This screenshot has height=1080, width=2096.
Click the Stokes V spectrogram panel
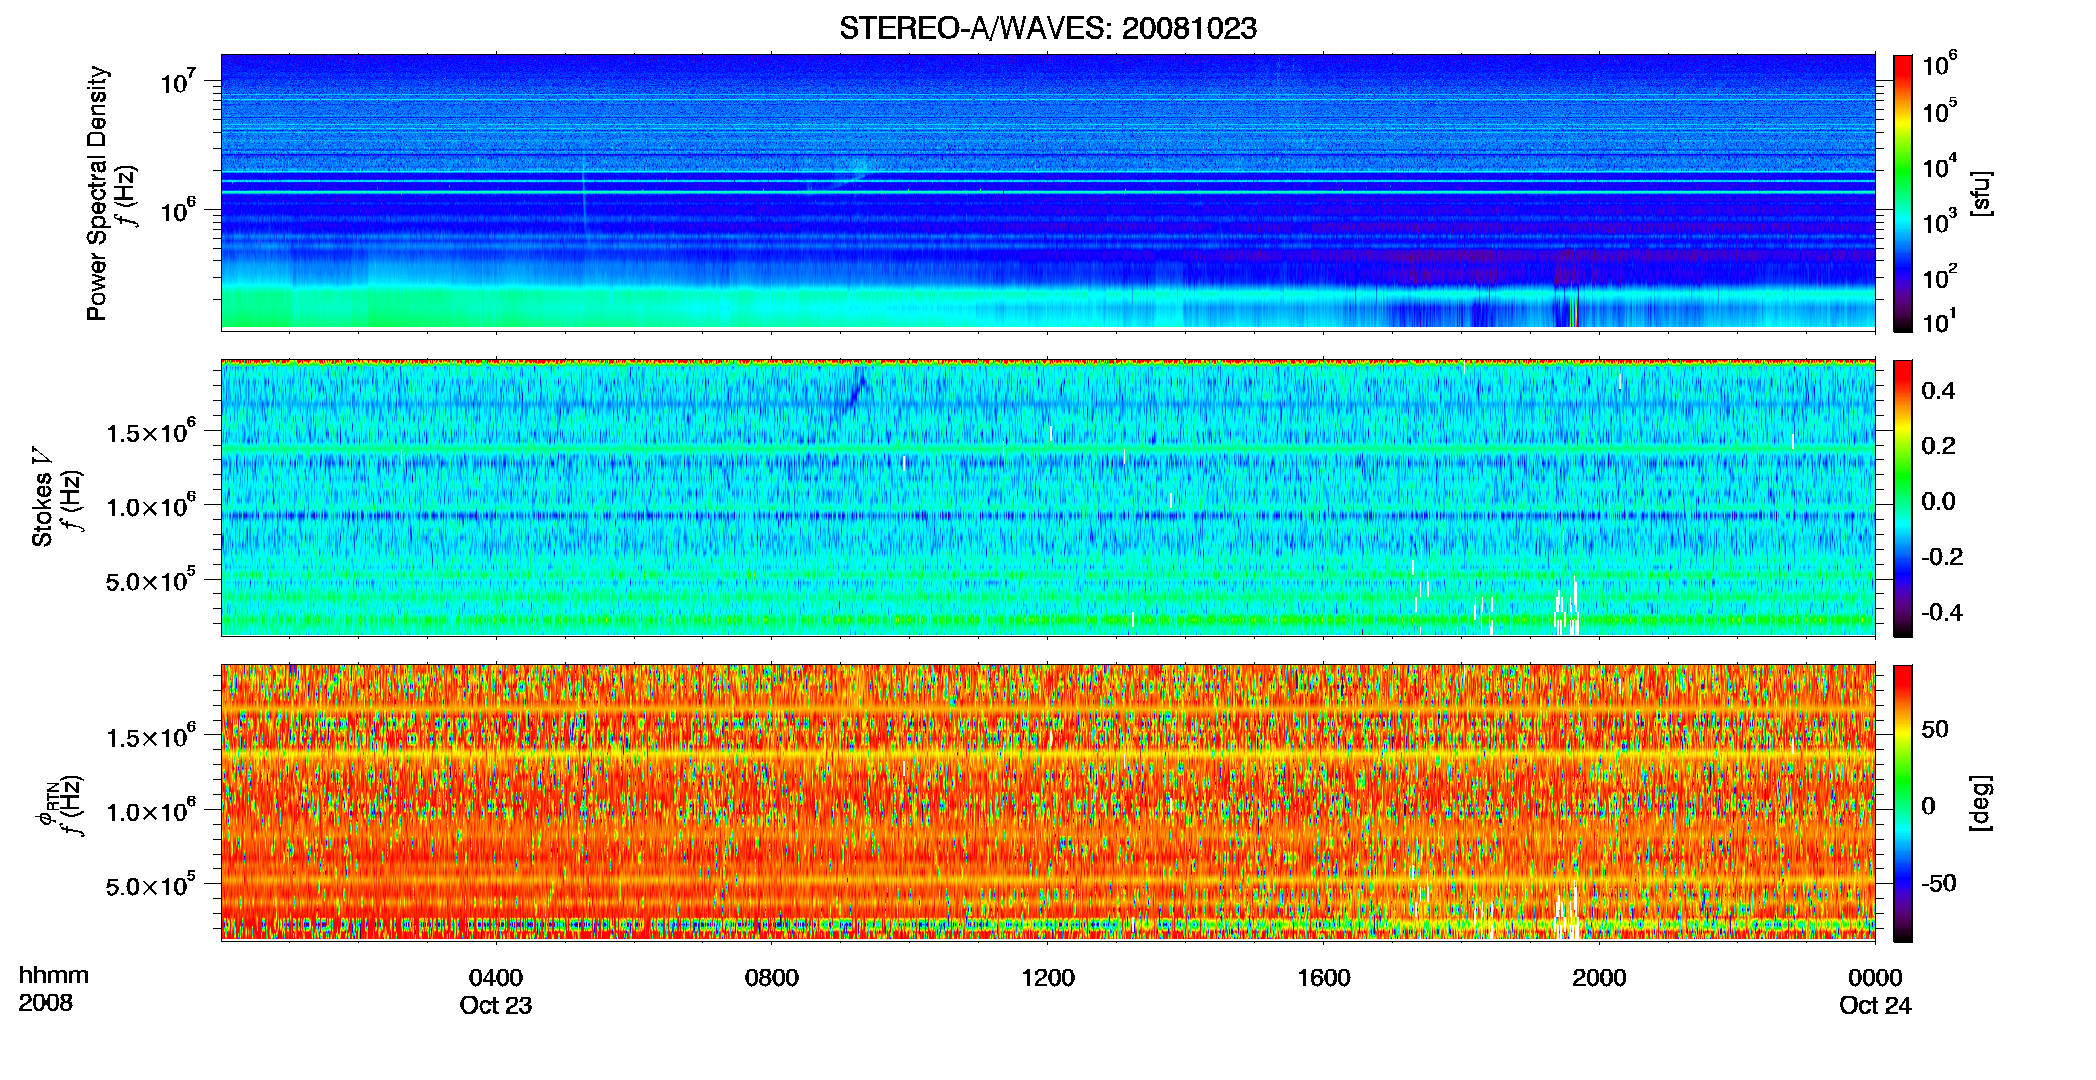tap(1048, 498)
